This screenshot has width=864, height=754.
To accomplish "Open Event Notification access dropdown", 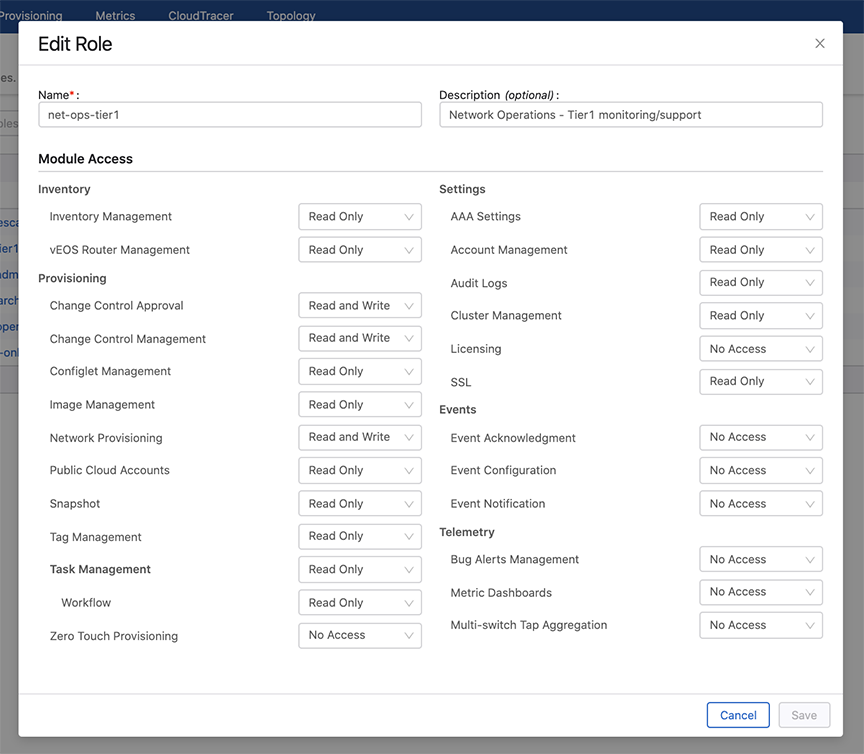I will (x=761, y=503).
